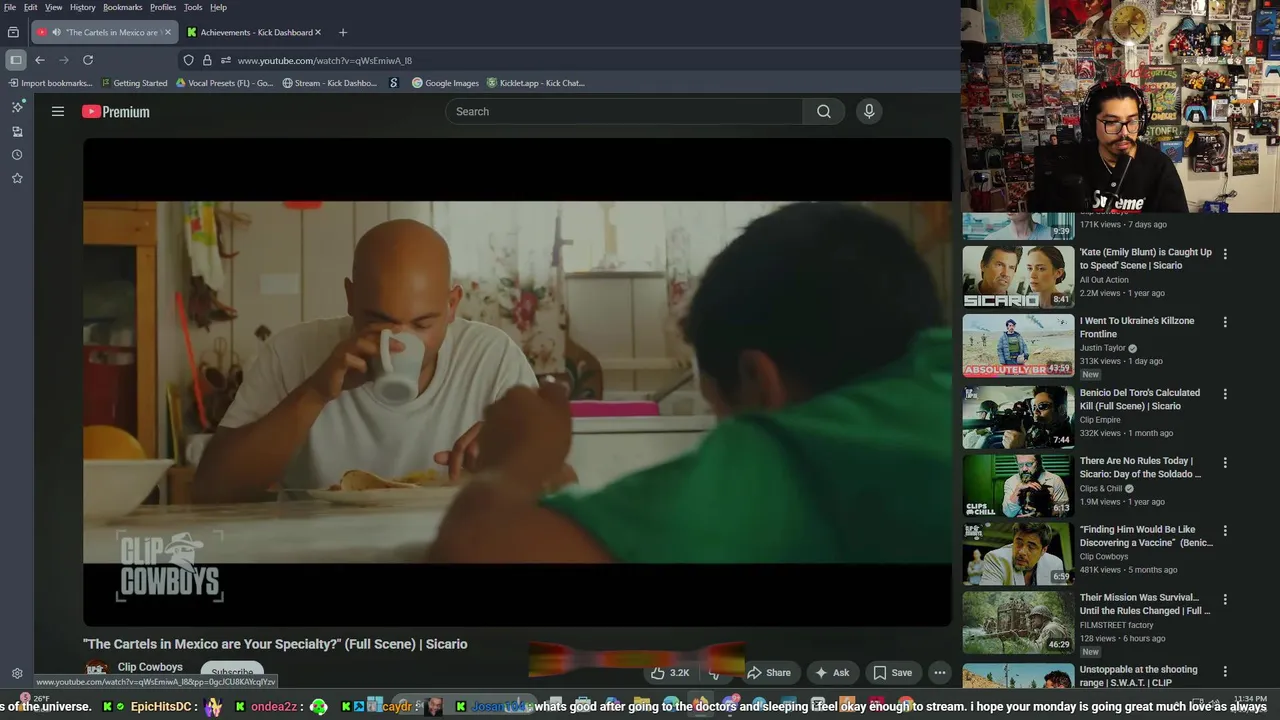Open a new browser tab with plus
The image size is (1280, 720).
[343, 32]
